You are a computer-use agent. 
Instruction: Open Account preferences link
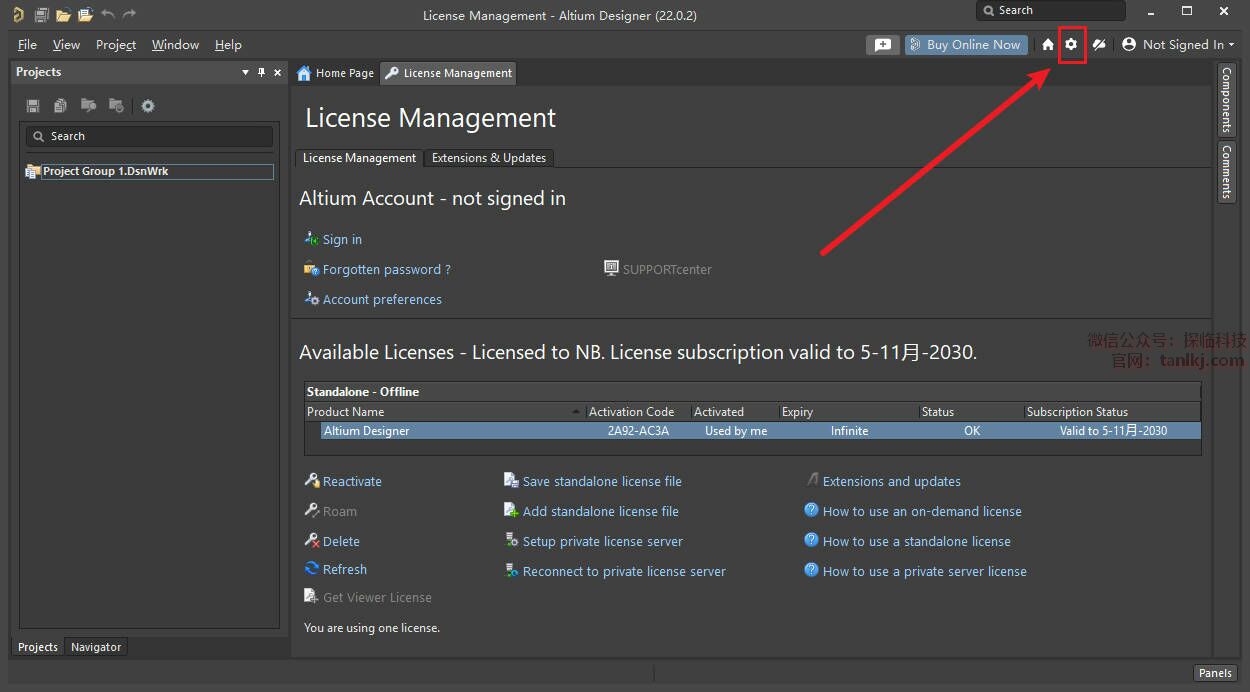tap(382, 299)
